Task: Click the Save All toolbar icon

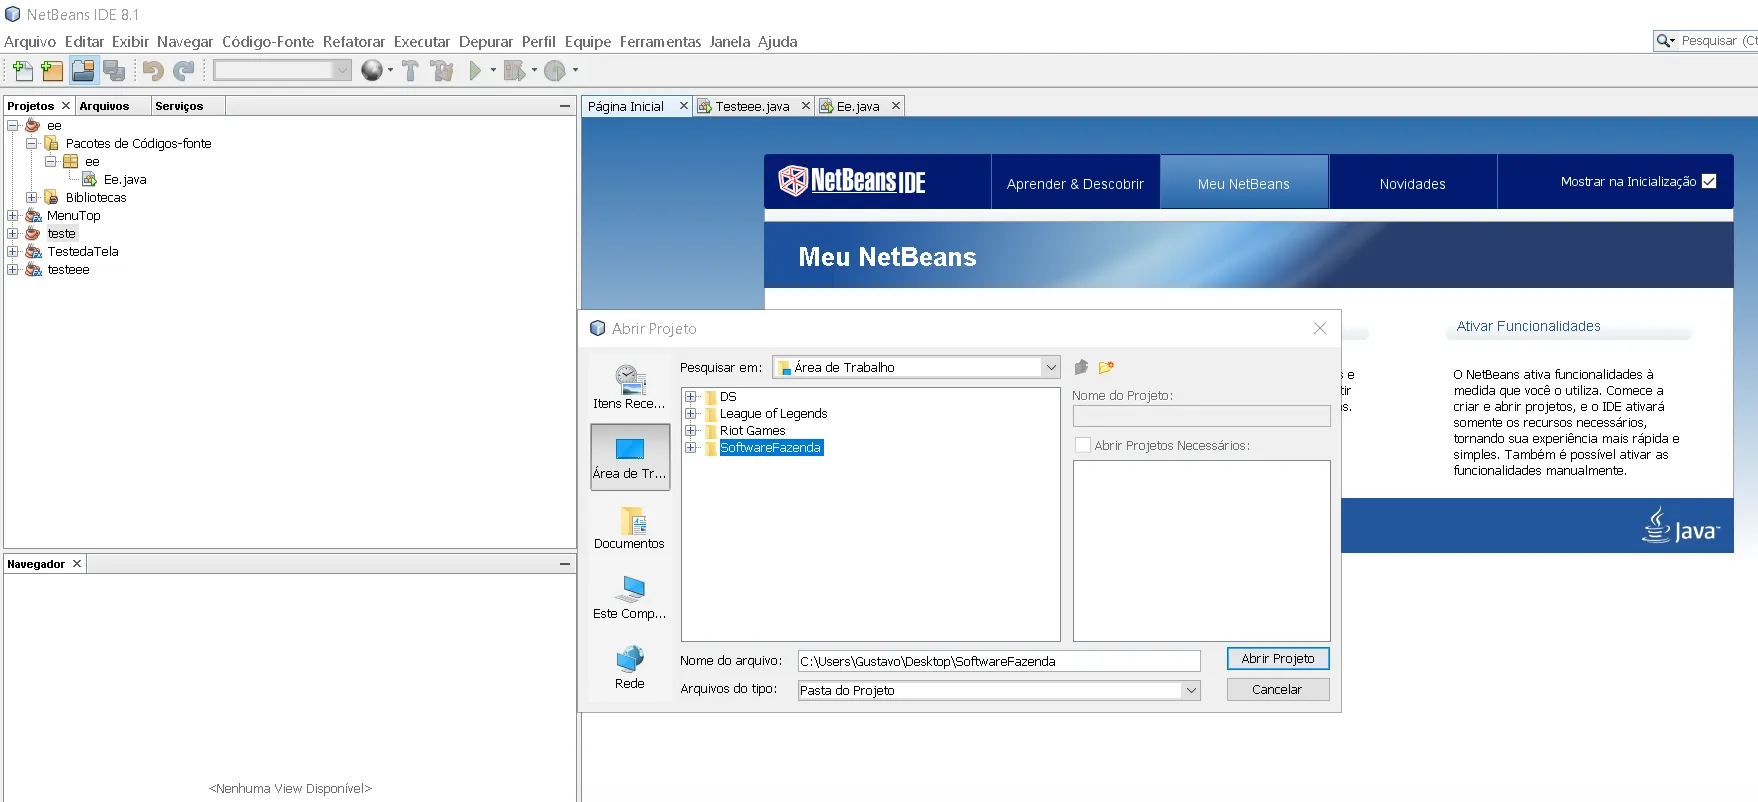Action: coord(114,70)
